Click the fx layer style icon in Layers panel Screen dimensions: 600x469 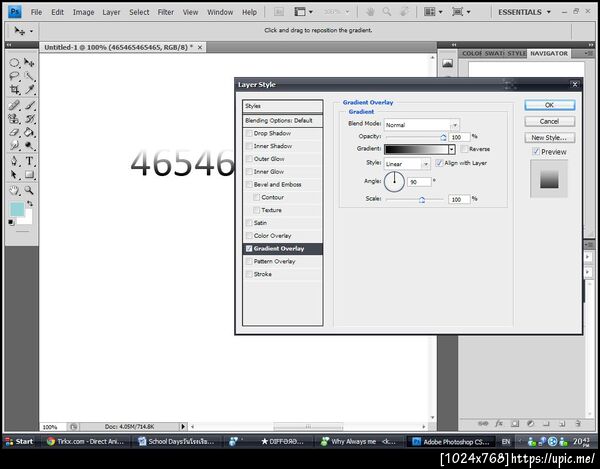click(x=499, y=423)
